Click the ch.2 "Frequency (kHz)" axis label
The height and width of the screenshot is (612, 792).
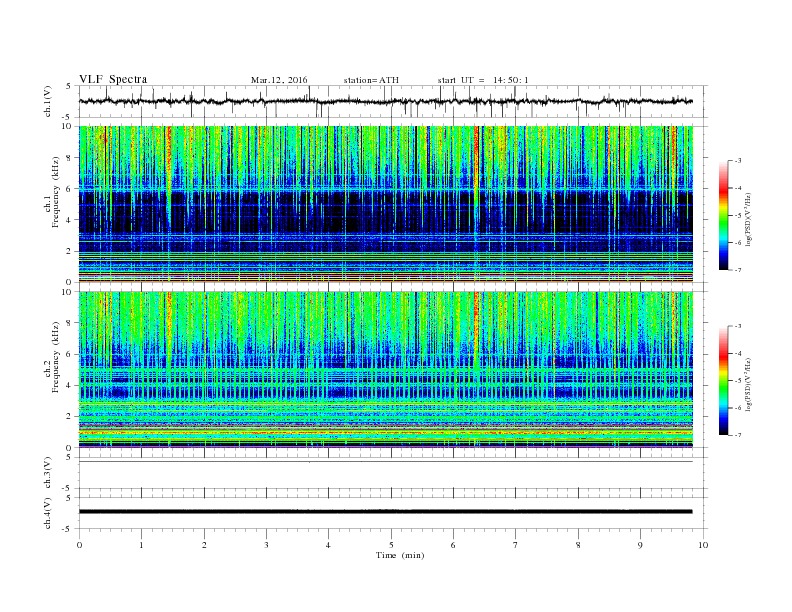click(56, 357)
